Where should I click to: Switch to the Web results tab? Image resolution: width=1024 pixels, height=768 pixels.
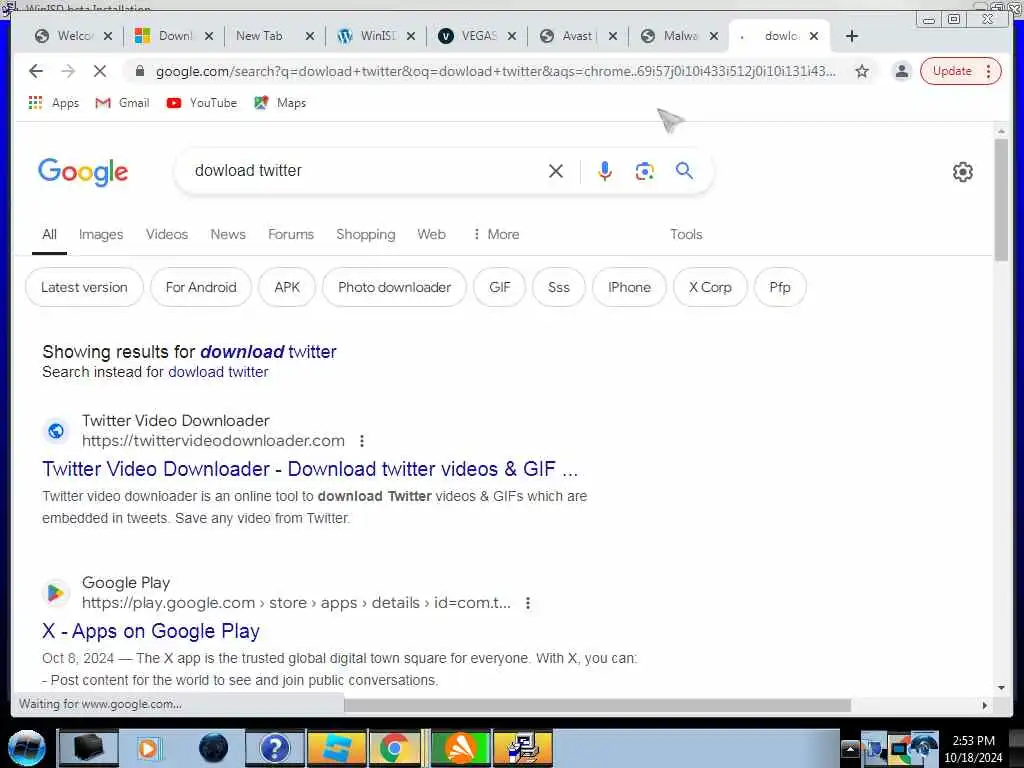click(x=431, y=234)
